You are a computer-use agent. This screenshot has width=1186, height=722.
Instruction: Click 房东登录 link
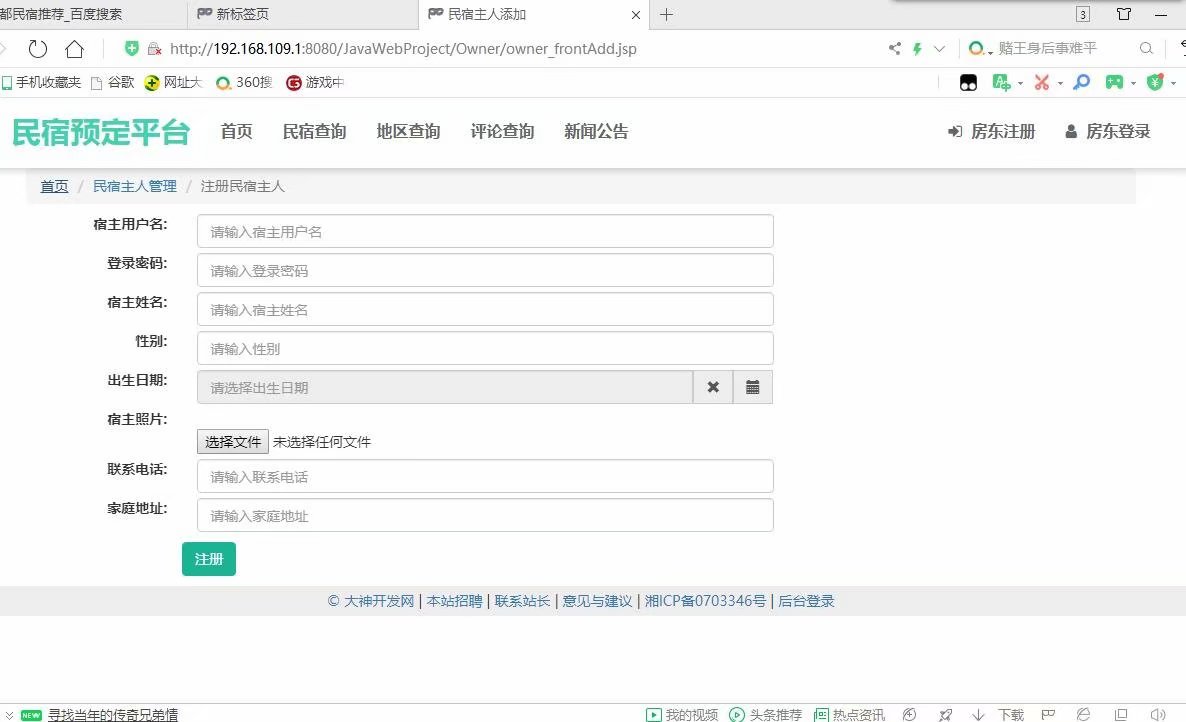[1107, 132]
